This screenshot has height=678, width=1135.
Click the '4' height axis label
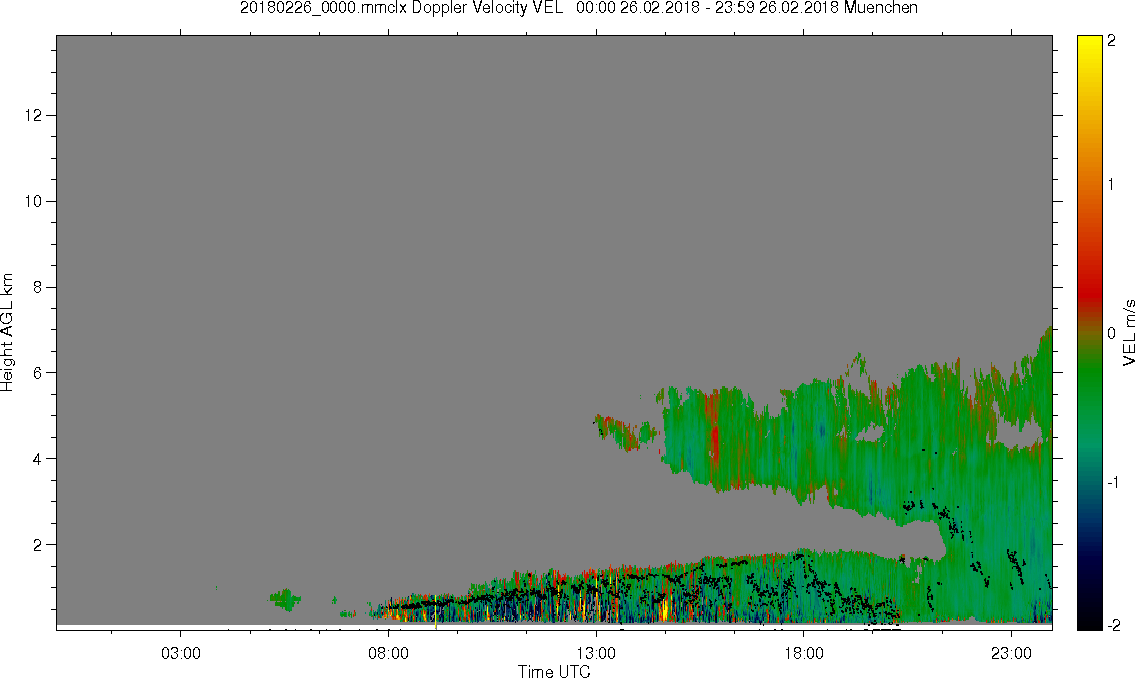pyautogui.click(x=37, y=459)
